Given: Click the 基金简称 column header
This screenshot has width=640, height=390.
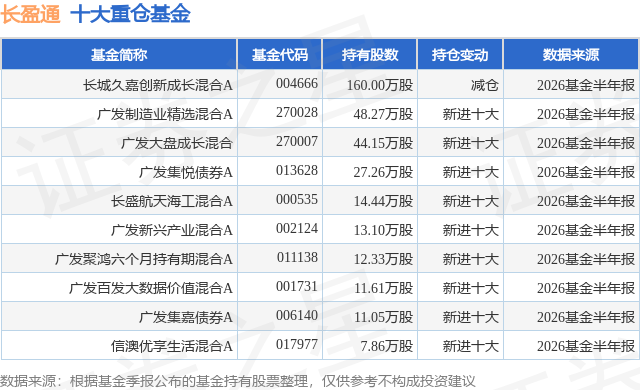Looking at the screenshot, I should point(119,55).
